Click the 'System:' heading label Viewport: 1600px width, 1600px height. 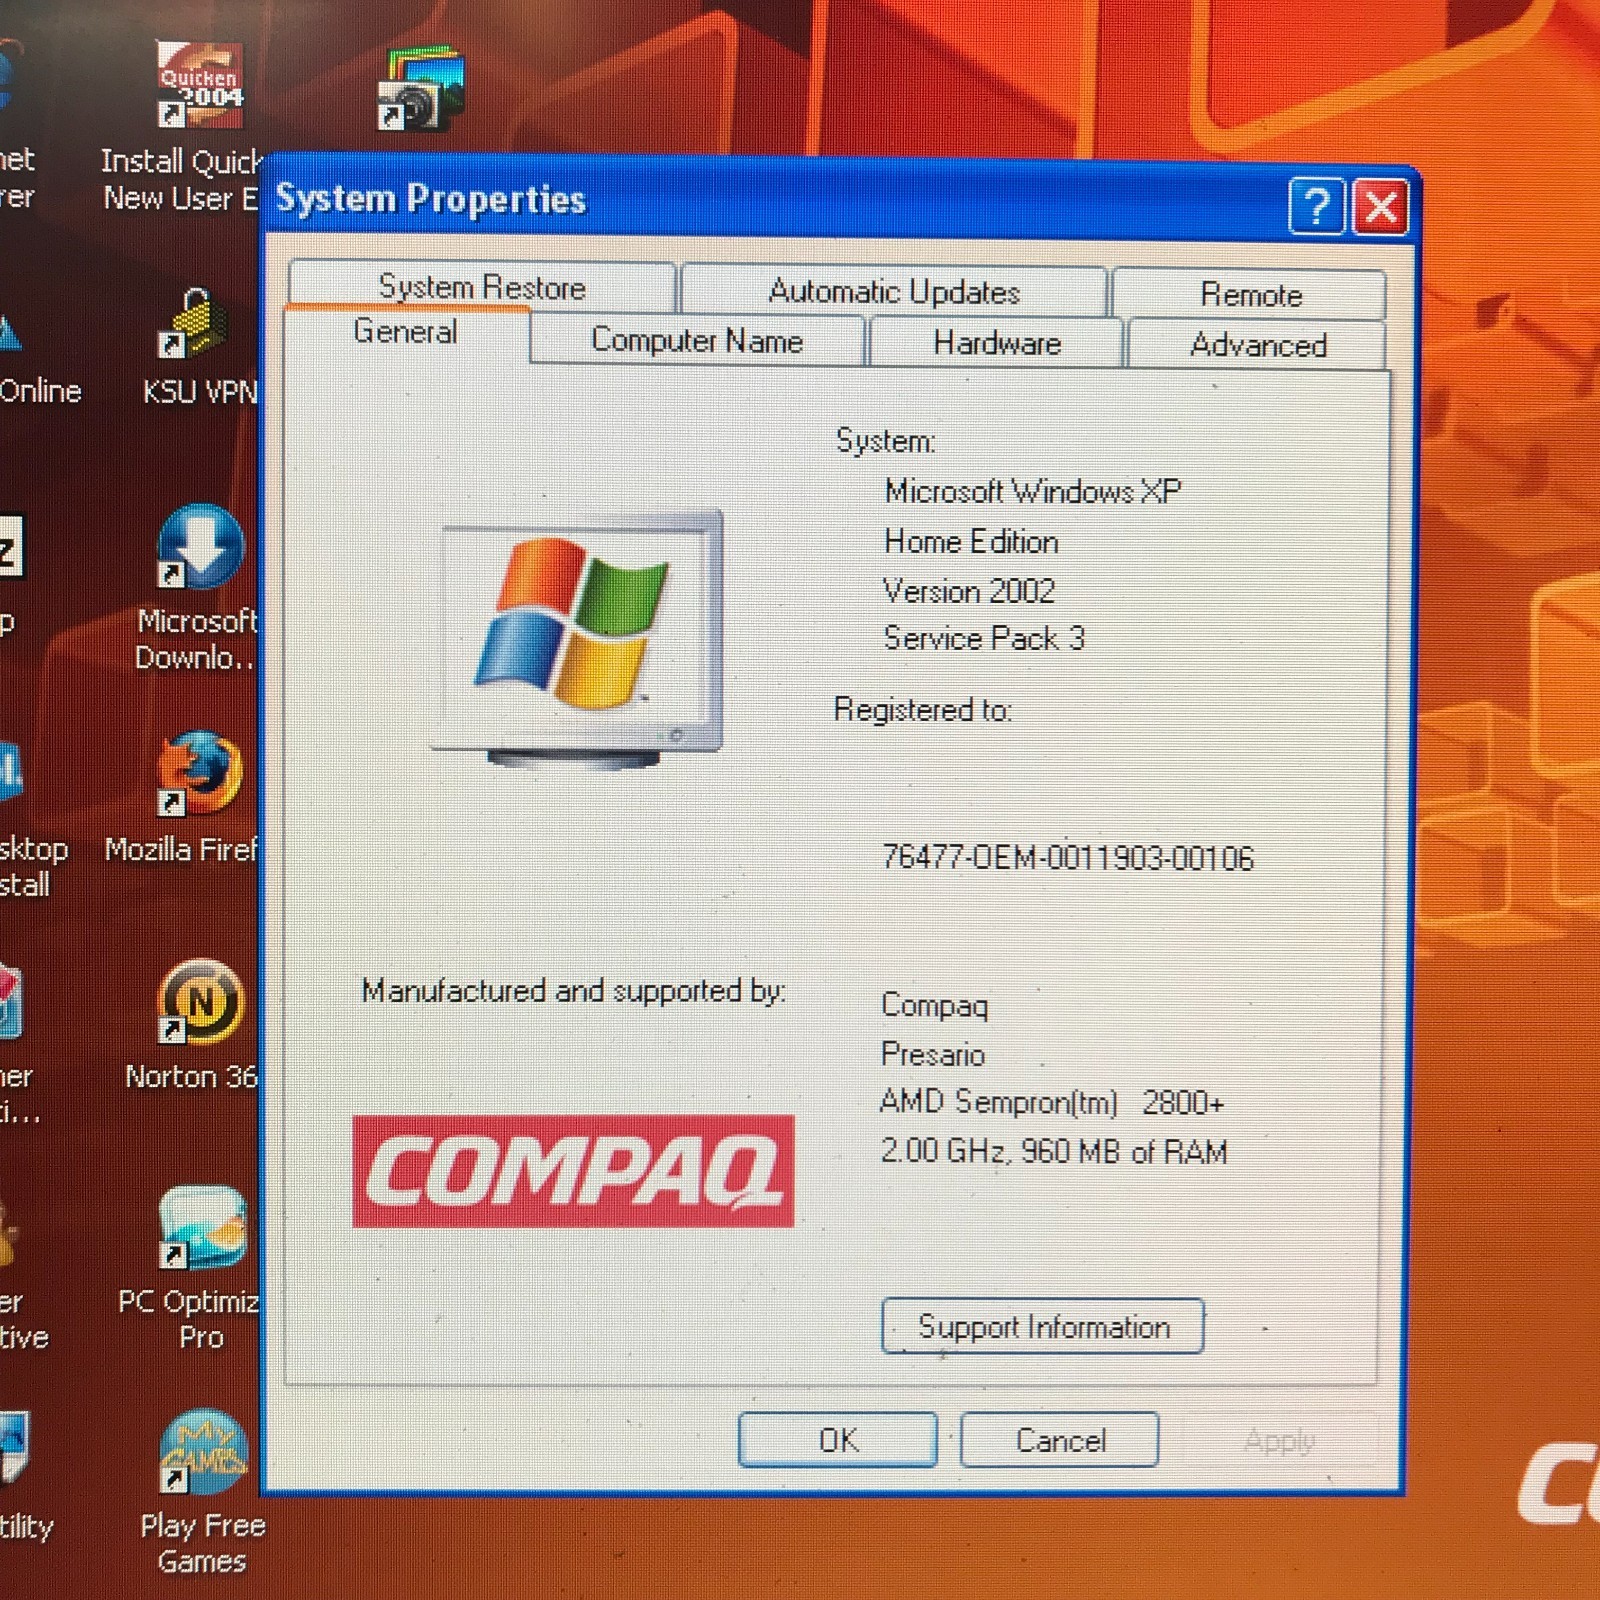[886, 441]
